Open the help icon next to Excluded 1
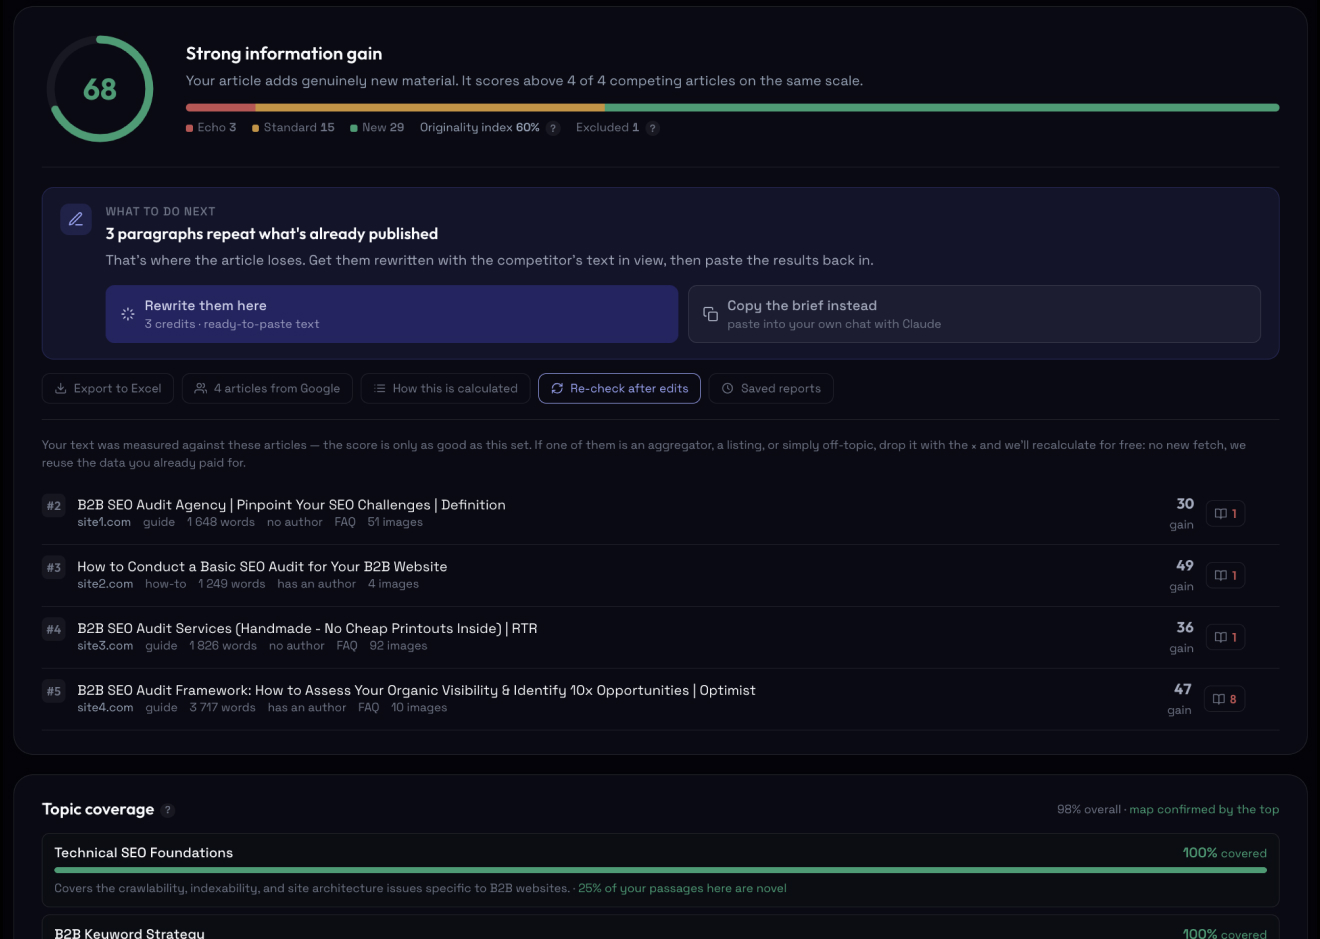Viewport: 1320px width, 939px height. (x=653, y=128)
